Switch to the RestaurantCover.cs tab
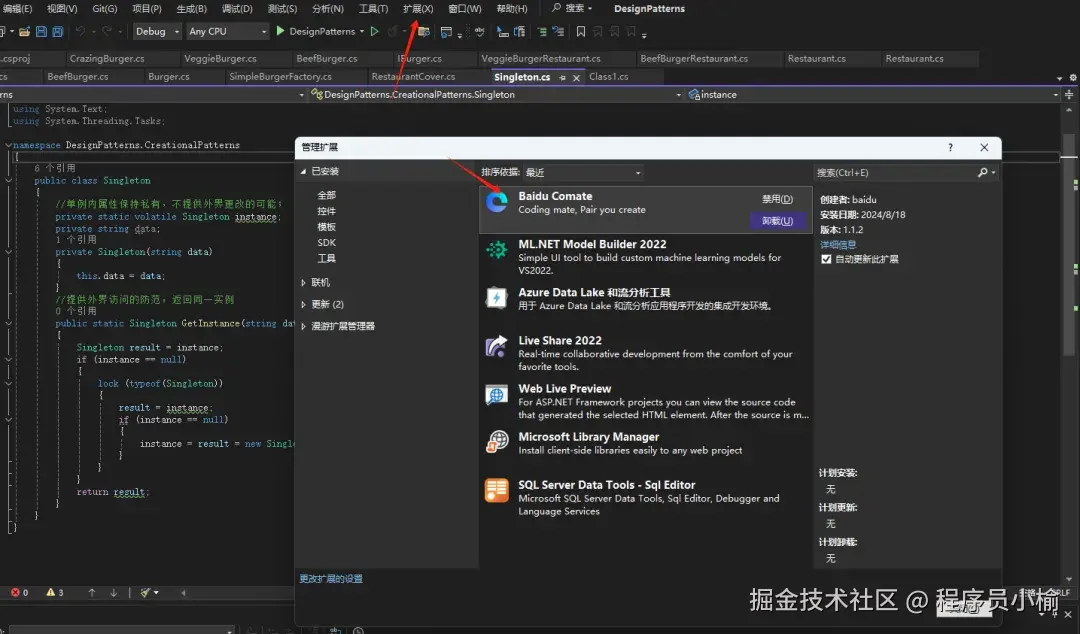The height and width of the screenshot is (634, 1080). pos(413,76)
